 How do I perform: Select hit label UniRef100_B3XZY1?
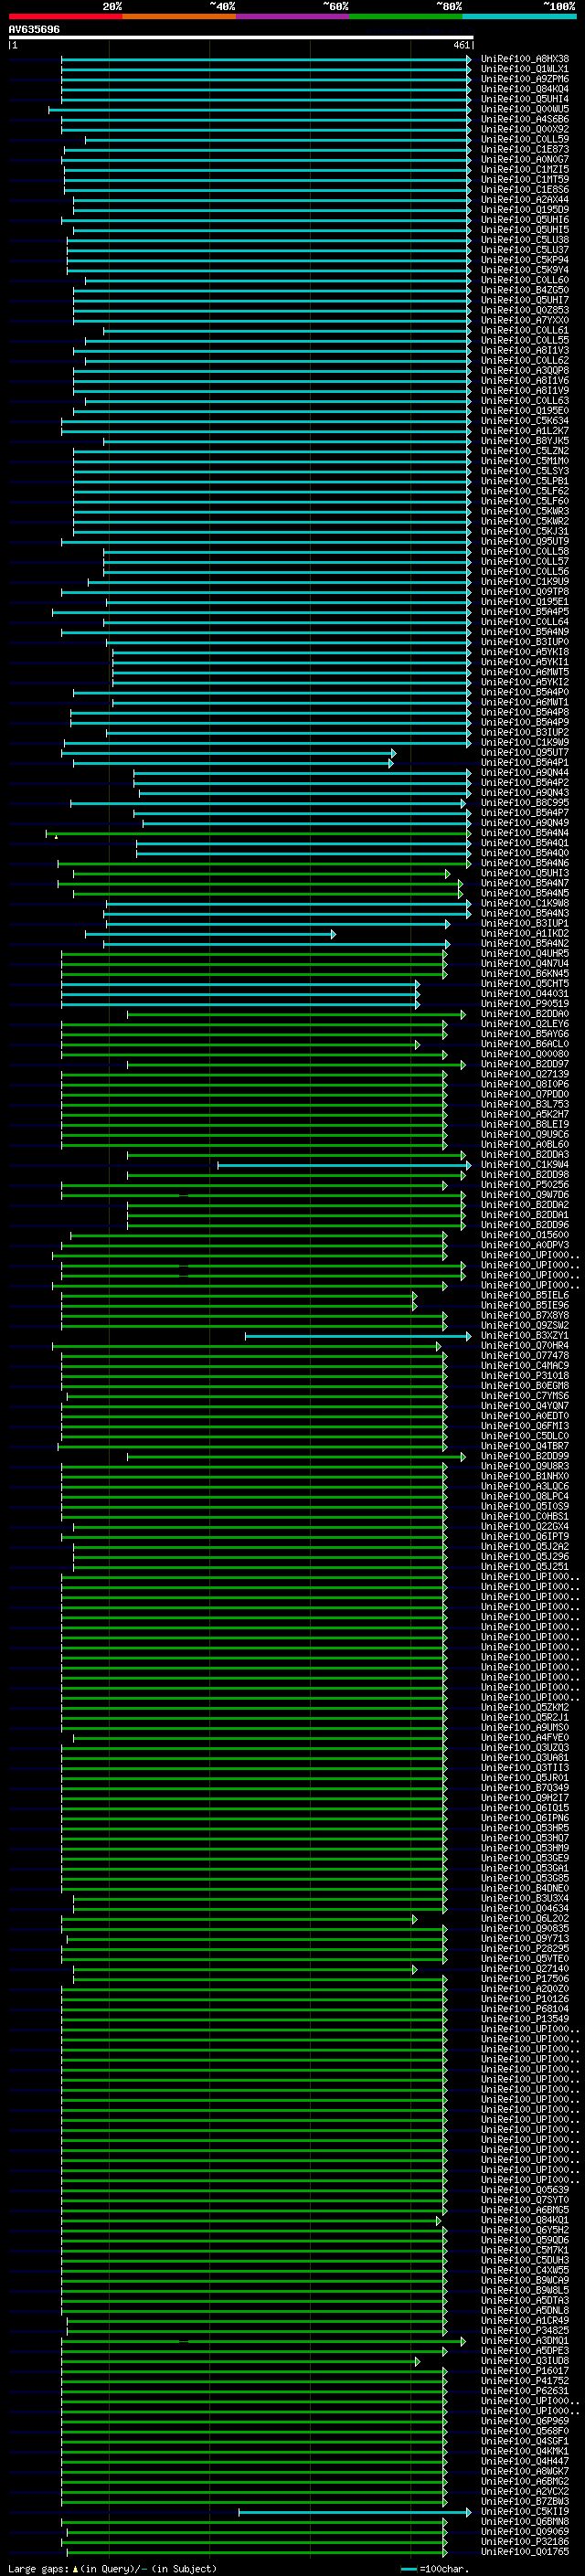tap(525, 1336)
